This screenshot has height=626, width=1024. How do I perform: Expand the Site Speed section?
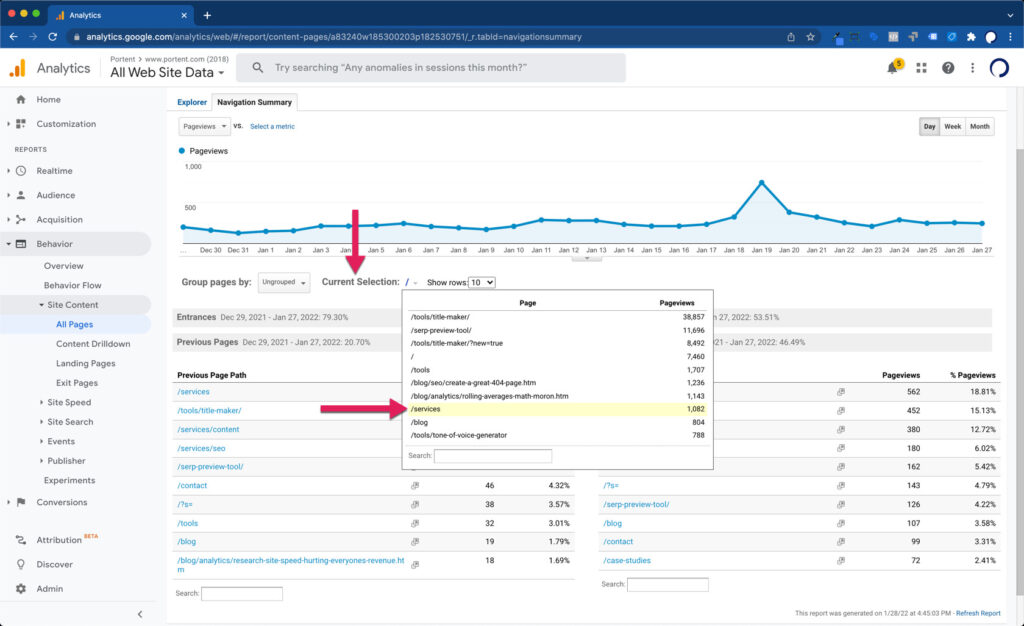41,402
